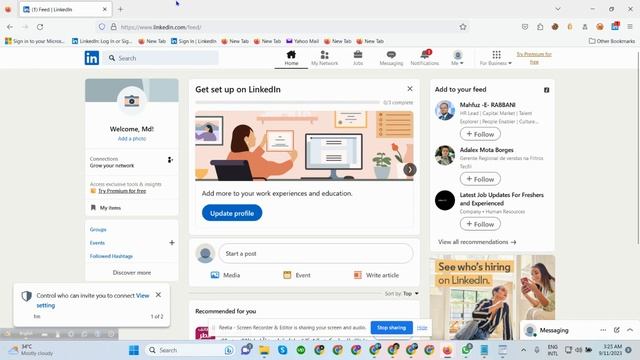640x360 pixels.
Task: Open the Sort by Top dropdown
Action: point(402,293)
